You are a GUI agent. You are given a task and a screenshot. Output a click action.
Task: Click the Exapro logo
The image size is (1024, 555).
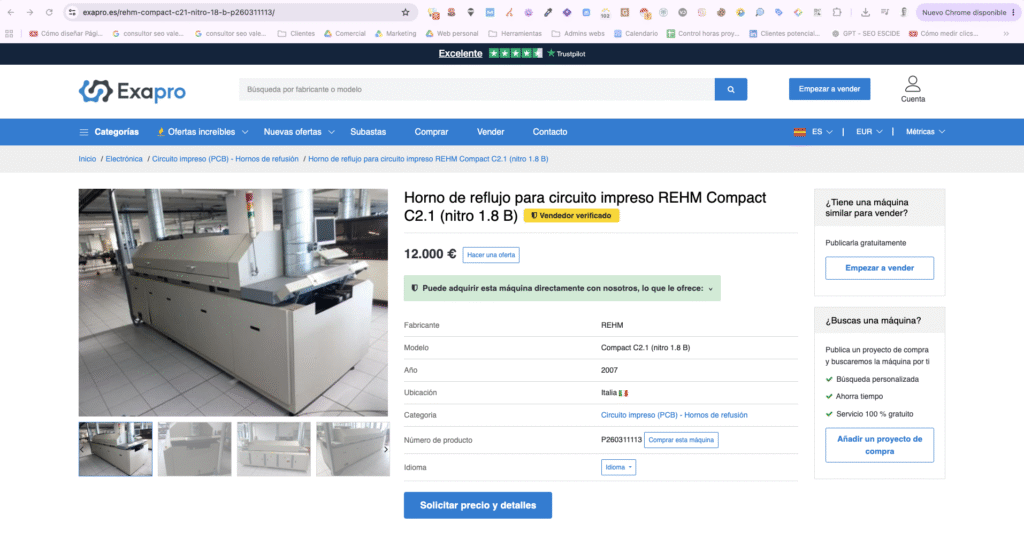click(x=132, y=91)
